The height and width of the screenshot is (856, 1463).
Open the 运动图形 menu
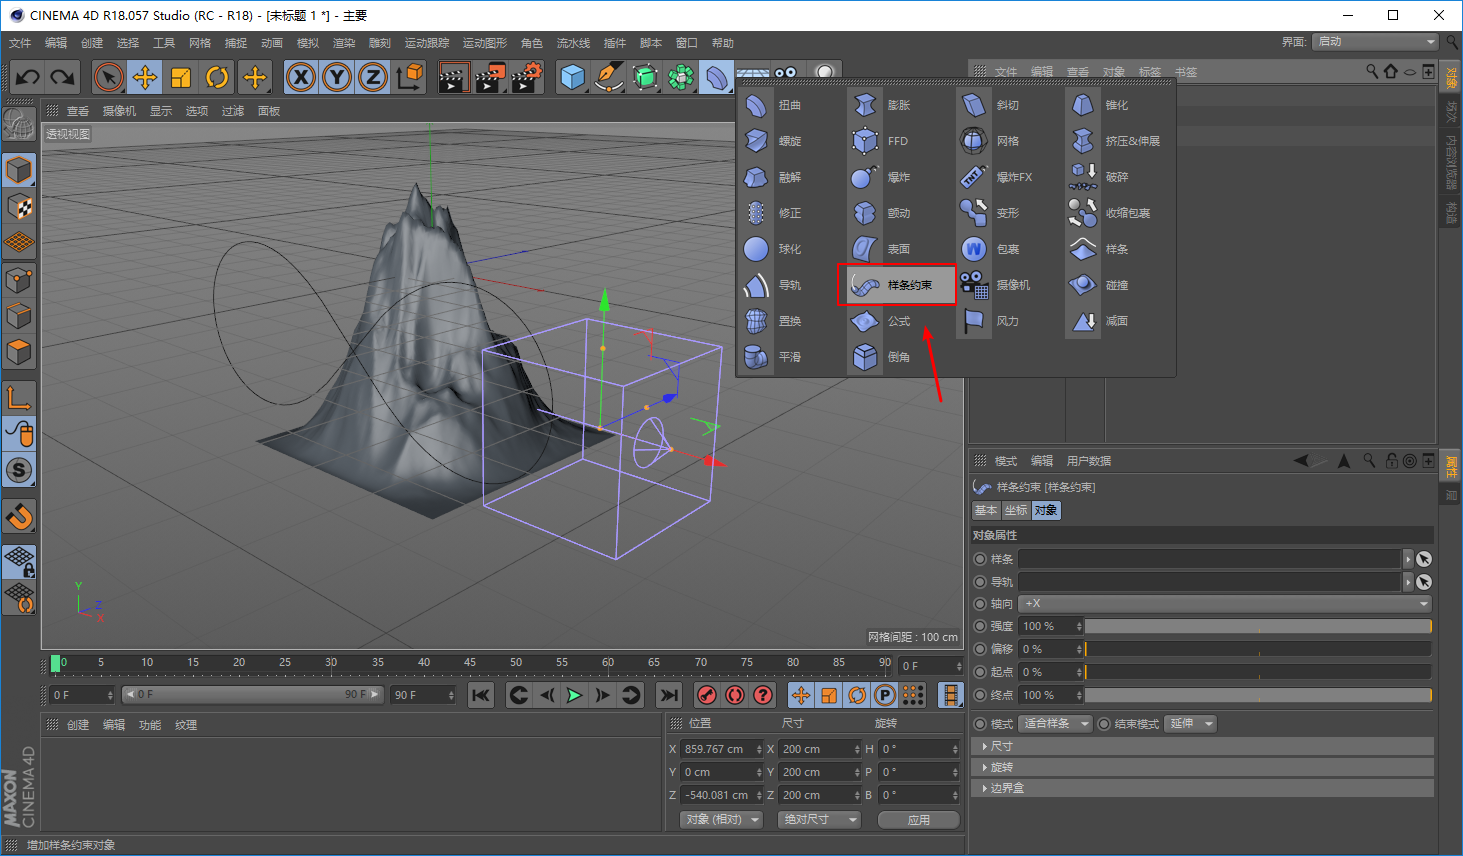point(485,43)
